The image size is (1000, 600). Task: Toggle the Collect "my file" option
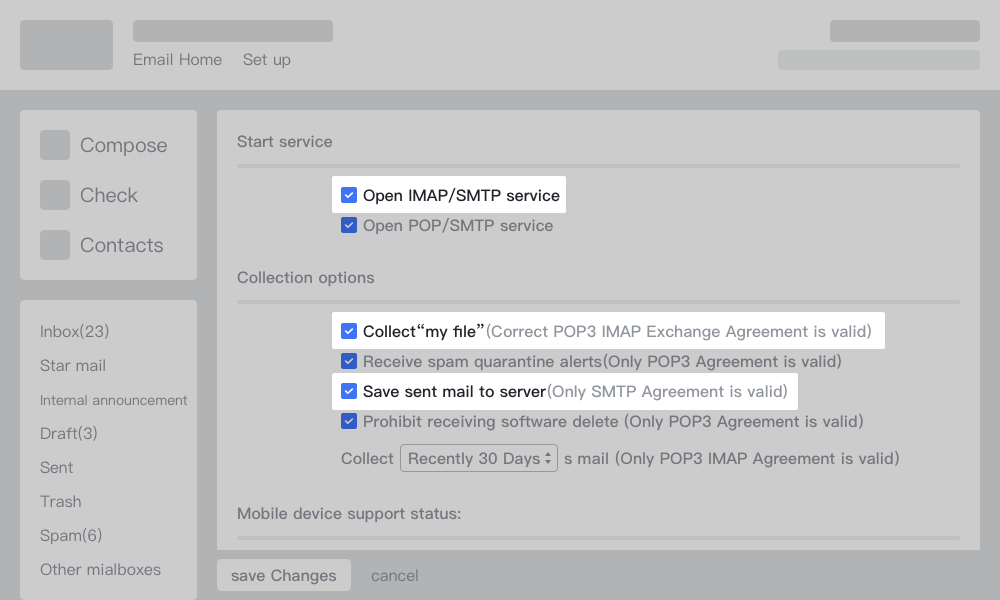coord(349,331)
